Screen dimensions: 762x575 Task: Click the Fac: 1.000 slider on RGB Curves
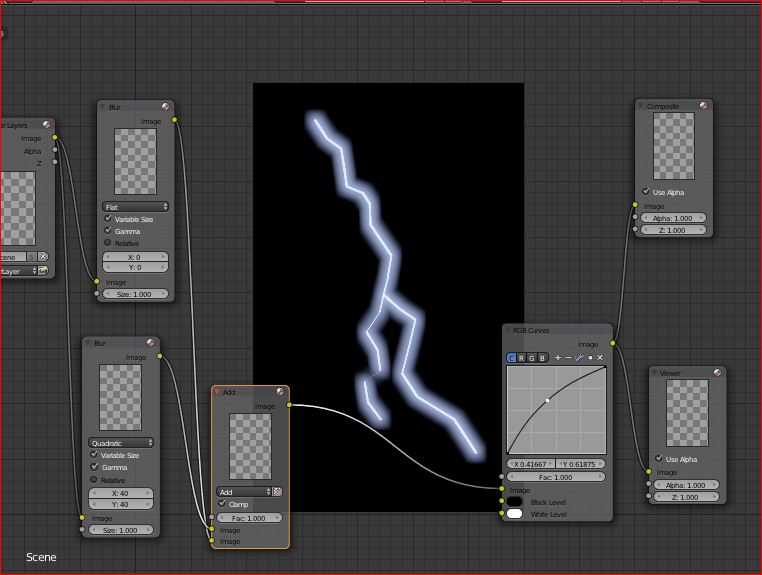(556, 477)
